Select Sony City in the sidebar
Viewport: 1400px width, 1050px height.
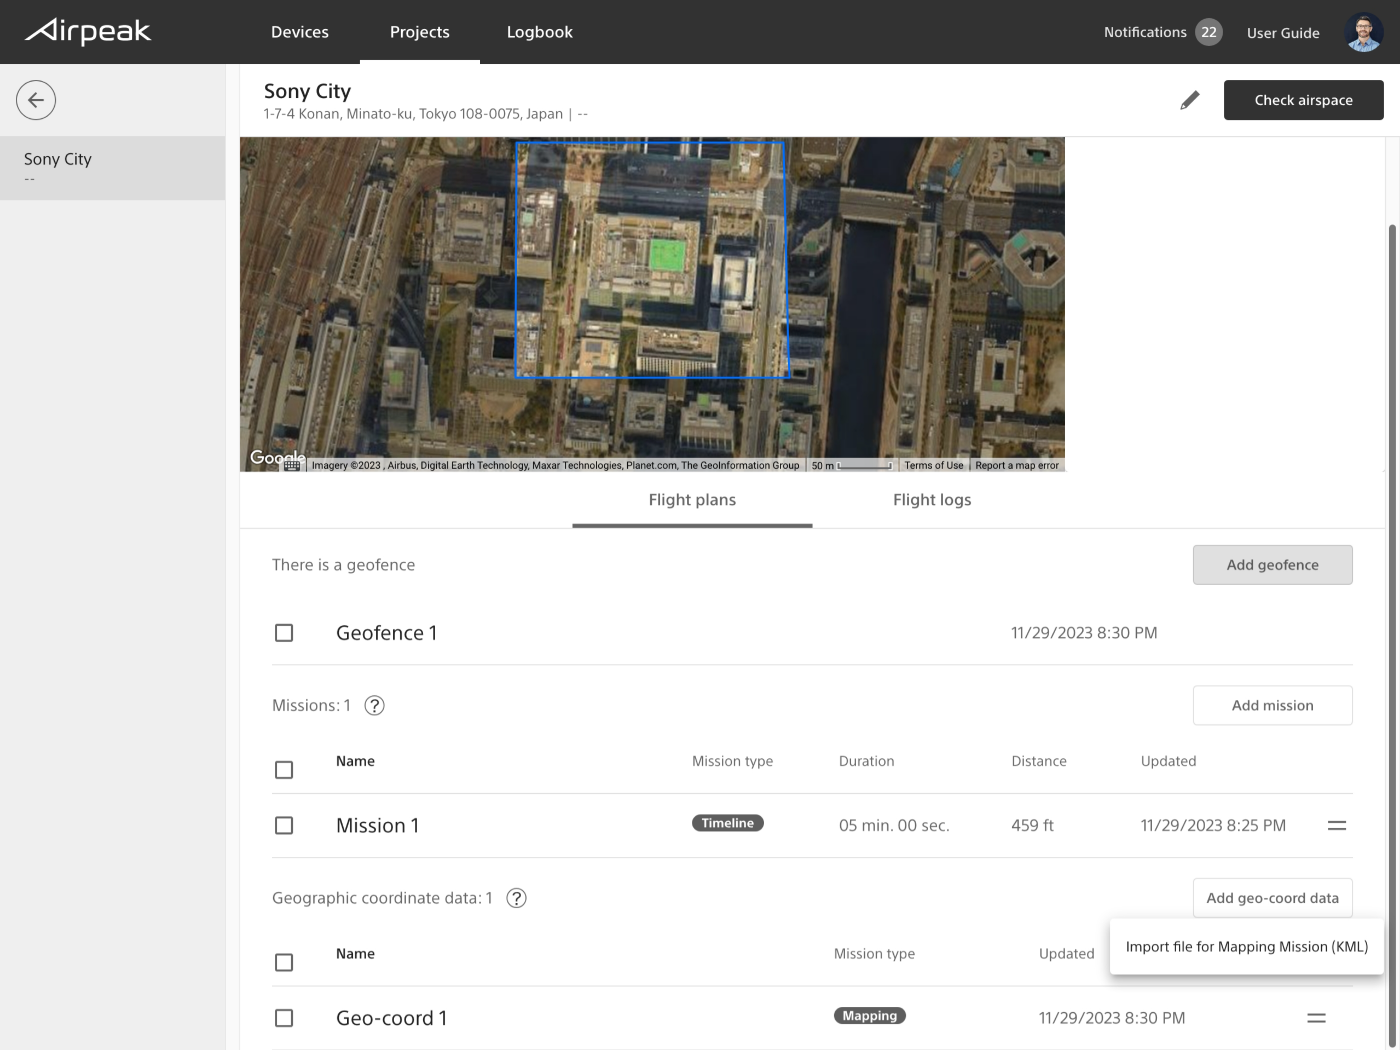[112, 168]
